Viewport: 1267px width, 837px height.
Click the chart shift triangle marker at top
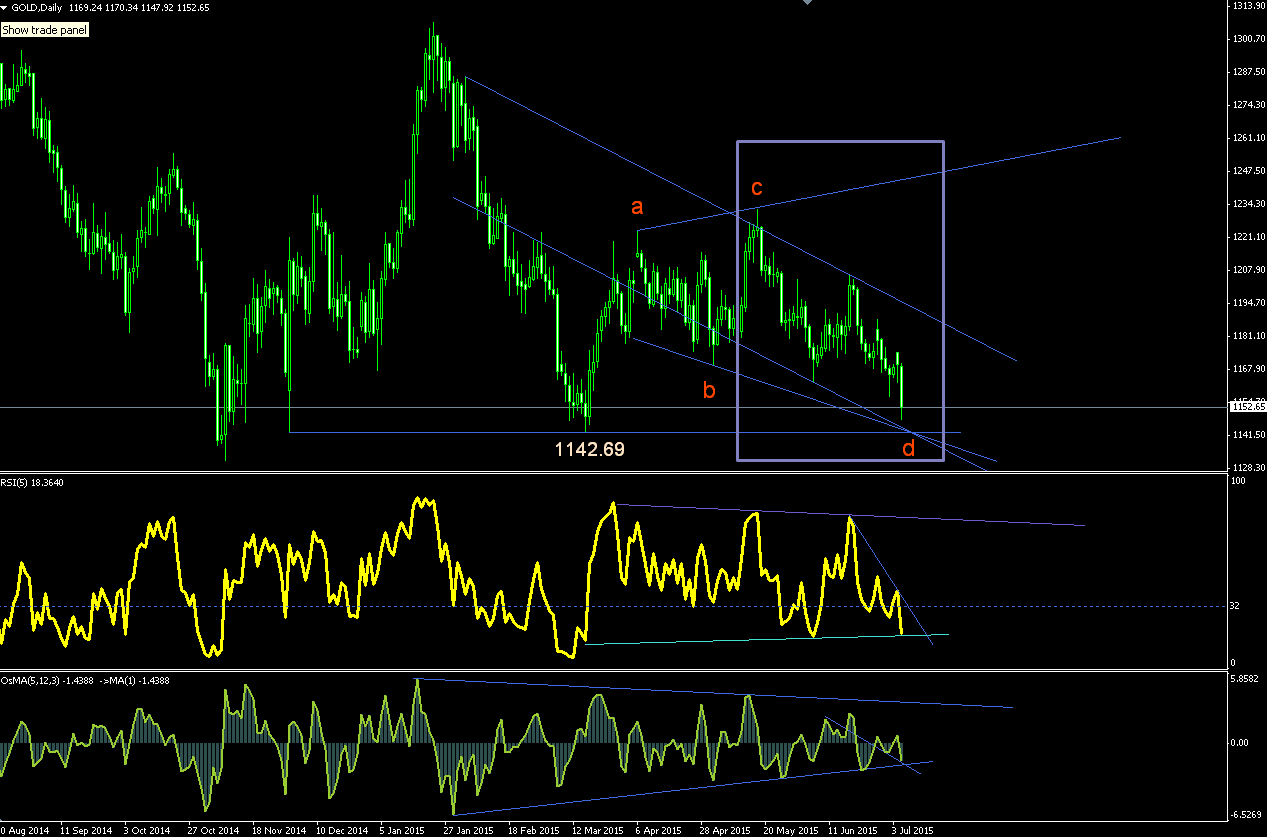coord(809,4)
